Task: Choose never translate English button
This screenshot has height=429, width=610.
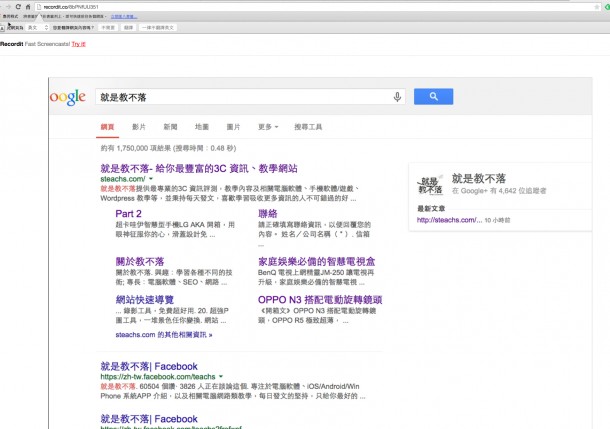Action: [158, 28]
